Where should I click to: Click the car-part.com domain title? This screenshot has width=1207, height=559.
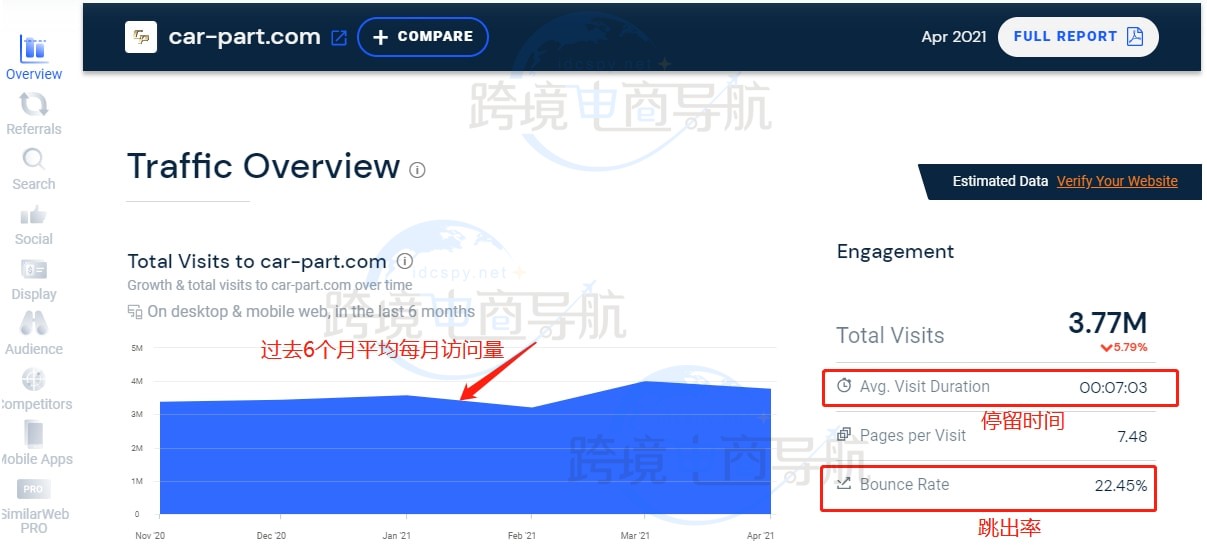[x=244, y=37]
